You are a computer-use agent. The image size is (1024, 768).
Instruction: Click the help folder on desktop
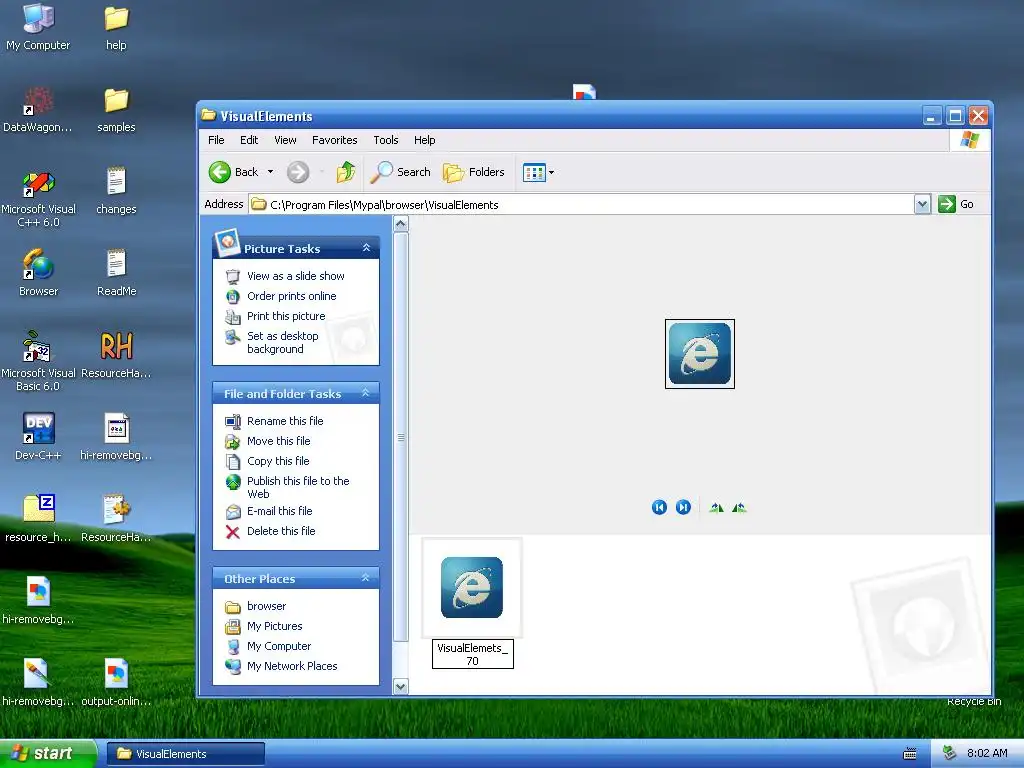(116, 27)
